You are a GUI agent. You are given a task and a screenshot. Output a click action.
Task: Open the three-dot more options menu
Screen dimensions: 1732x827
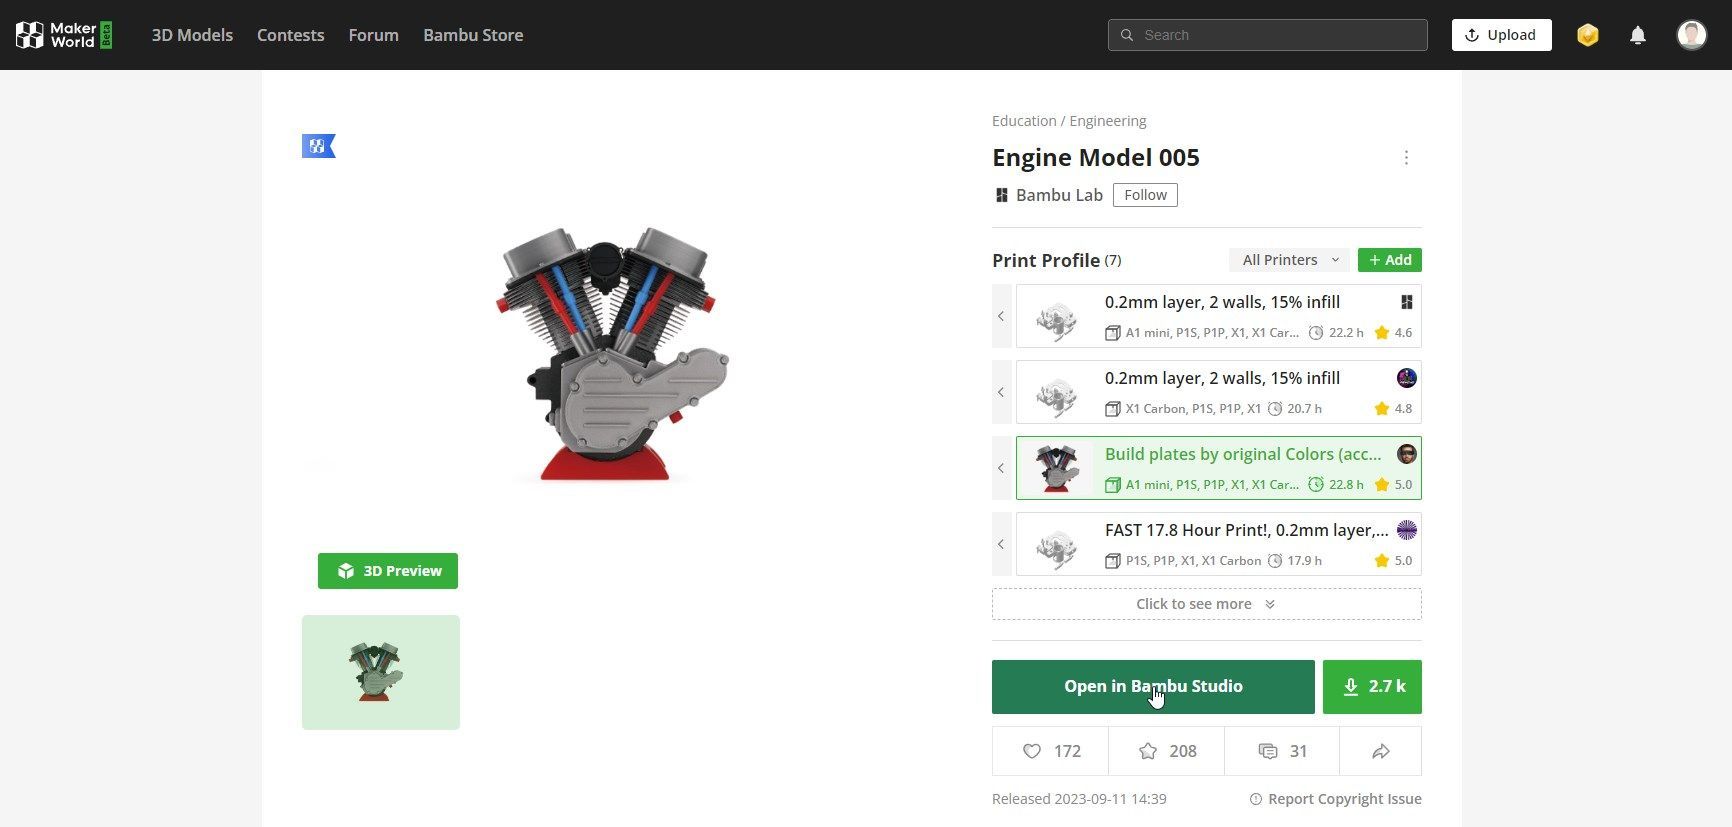coord(1406,158)
